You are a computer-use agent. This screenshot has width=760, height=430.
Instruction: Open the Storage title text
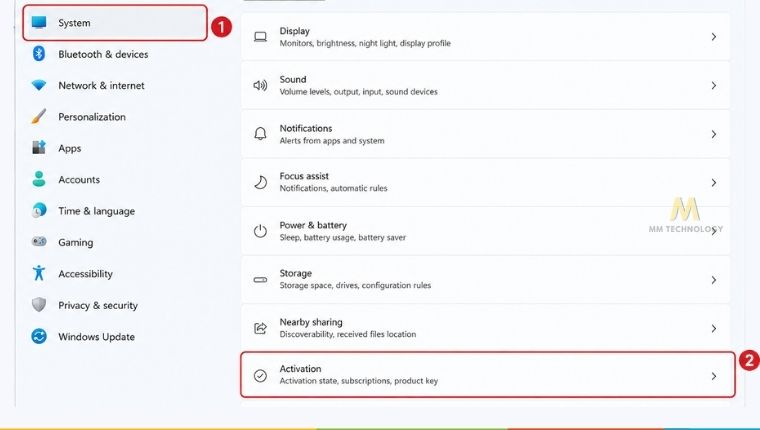[x=296, y=273]
